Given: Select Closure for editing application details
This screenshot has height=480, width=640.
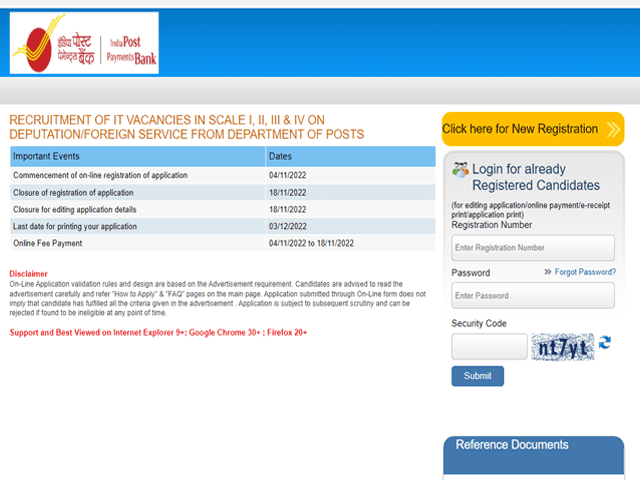Looking at the screenshot, I should pos(75,209).
